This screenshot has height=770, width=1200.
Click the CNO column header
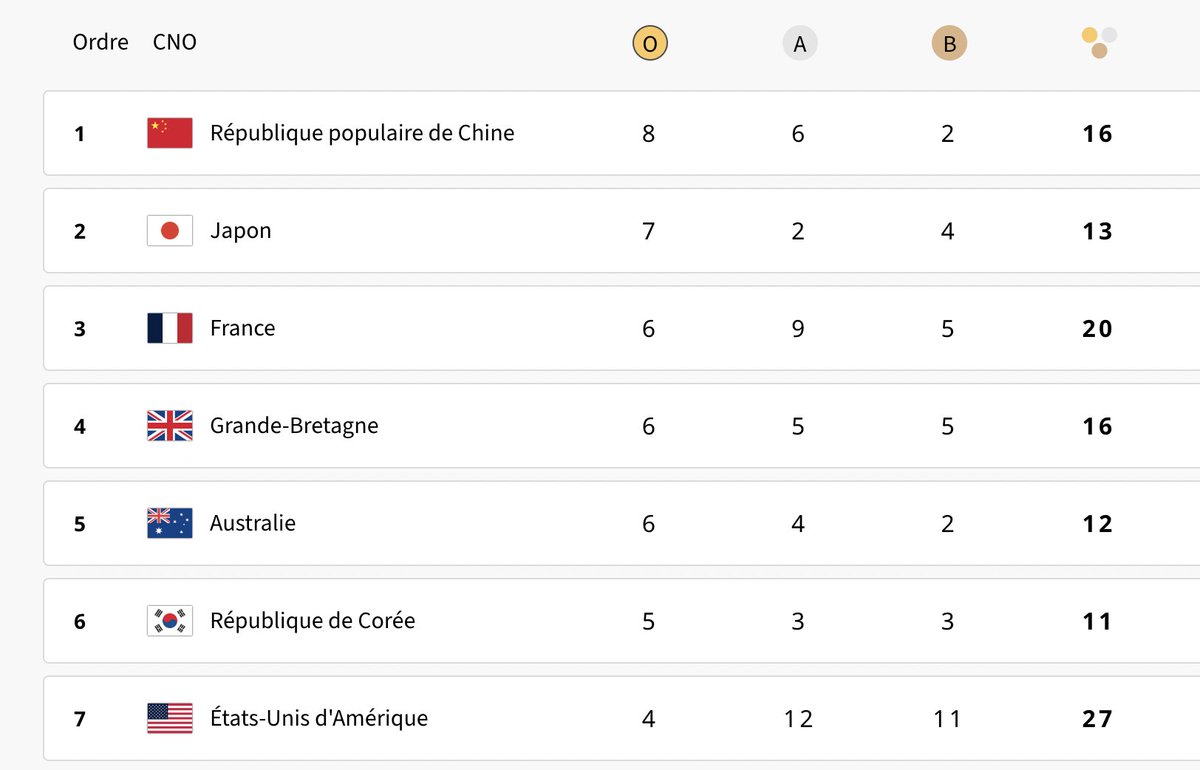click(x=175, y=43)
